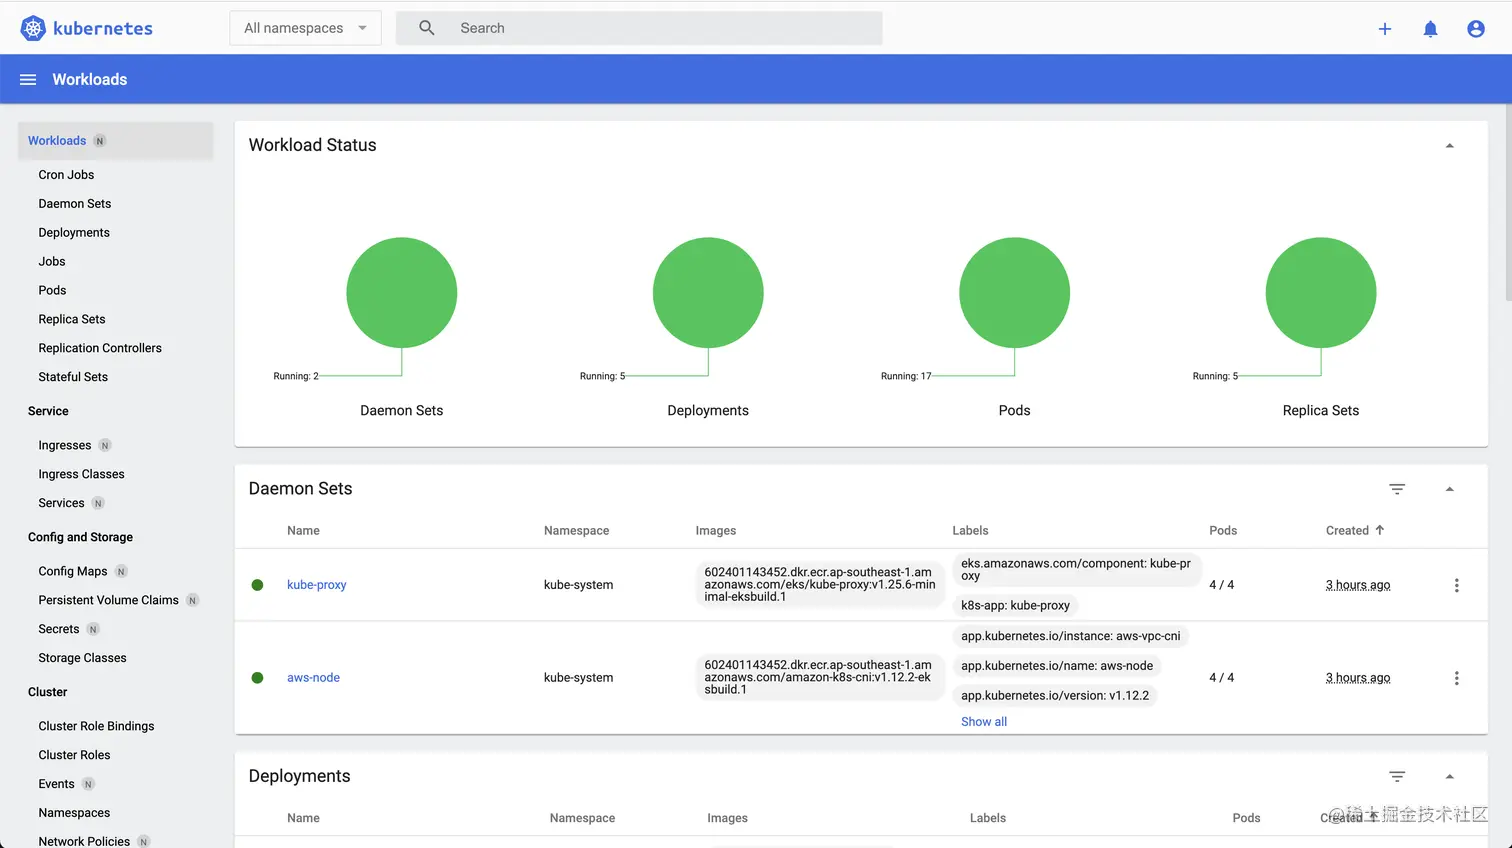Go to Secrets in sidebar
The height and width of the screenshot is (848, 1512).
pyautogui.click(x=59, y=630)
